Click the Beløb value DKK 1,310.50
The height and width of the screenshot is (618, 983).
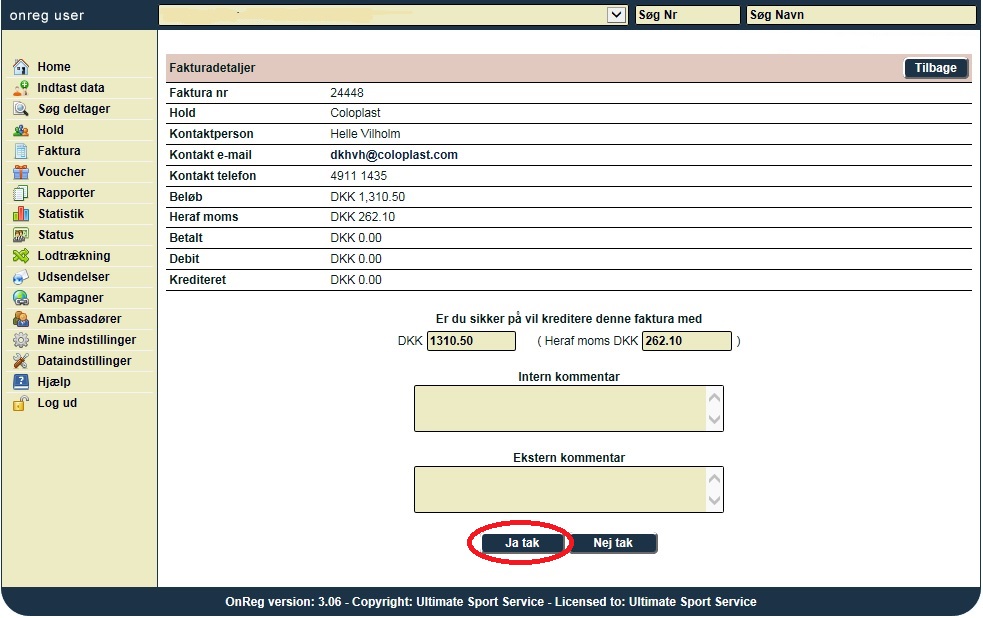pyautogui.click(x=367, y=197)
